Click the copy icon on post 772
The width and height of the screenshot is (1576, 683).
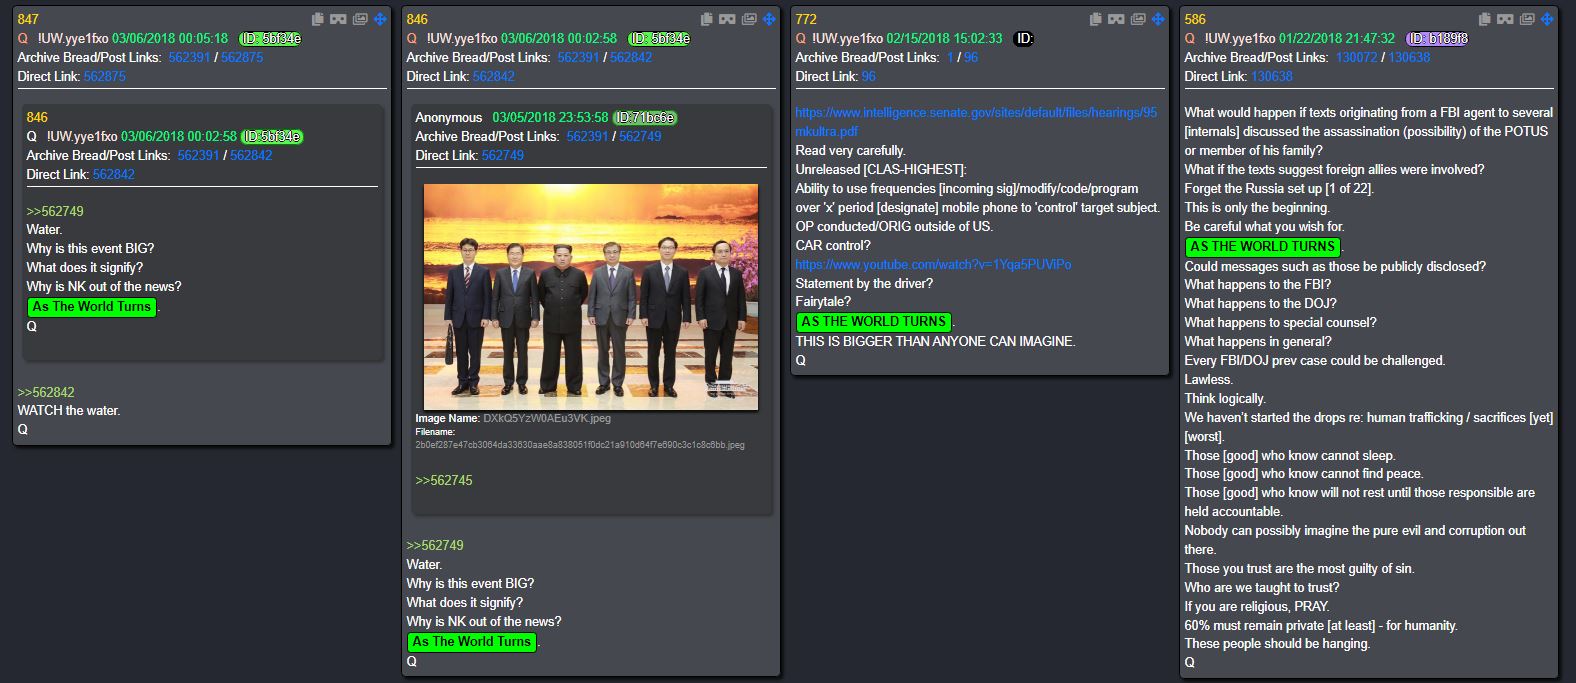tap(1096, 19)
